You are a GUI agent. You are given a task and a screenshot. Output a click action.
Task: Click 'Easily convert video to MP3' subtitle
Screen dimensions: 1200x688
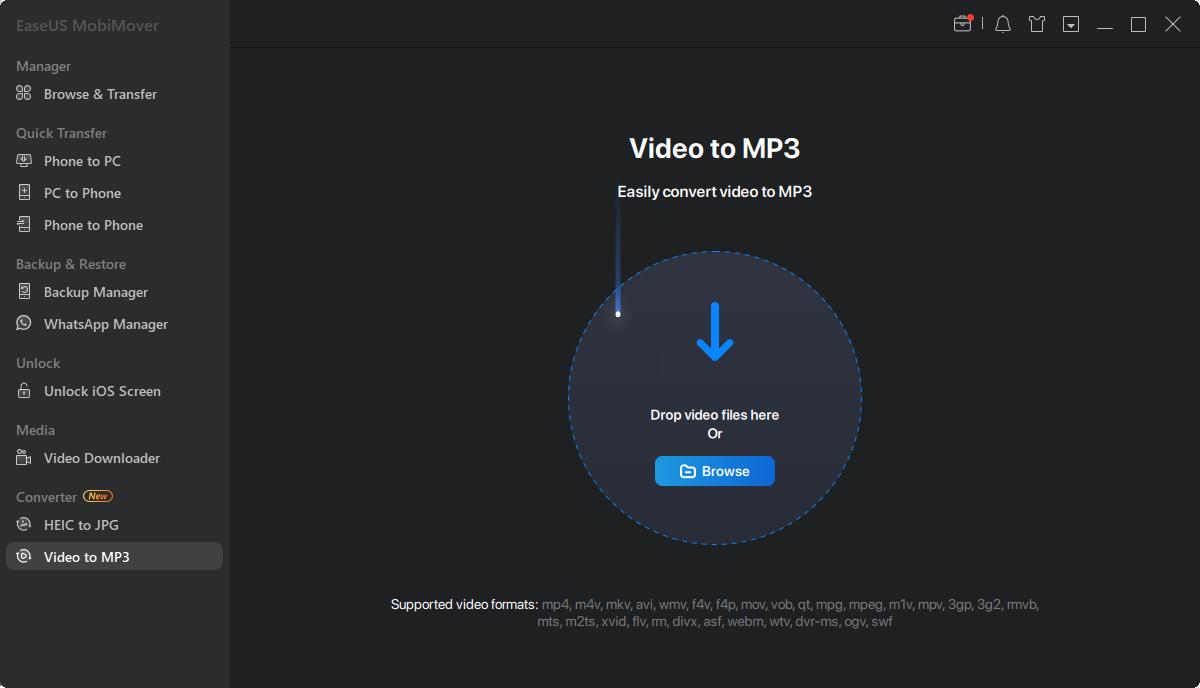715,192
